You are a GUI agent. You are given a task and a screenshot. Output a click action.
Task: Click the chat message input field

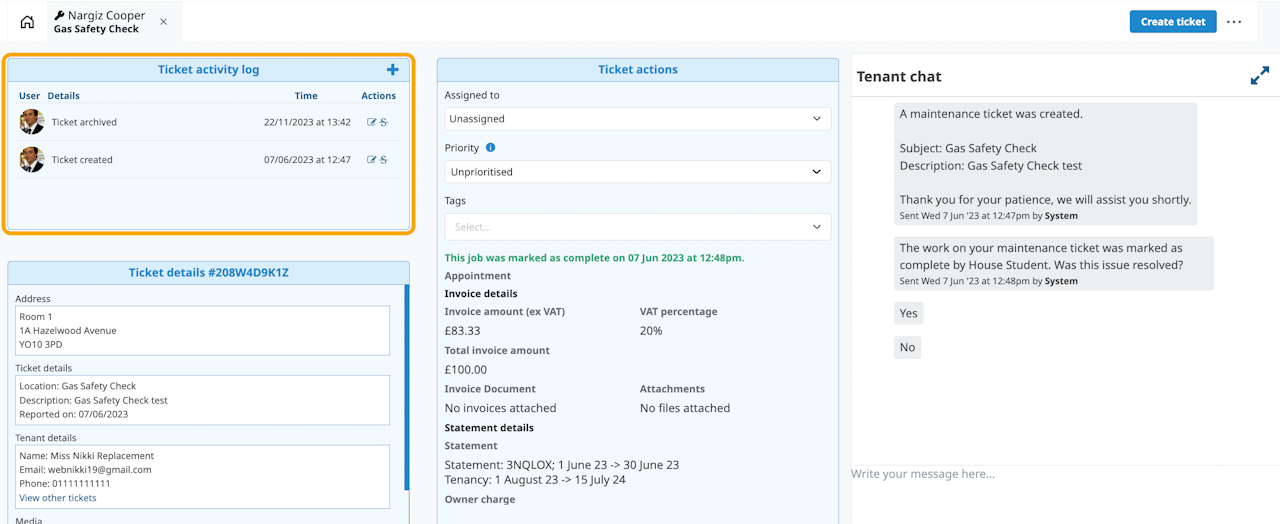point(1060,474)
